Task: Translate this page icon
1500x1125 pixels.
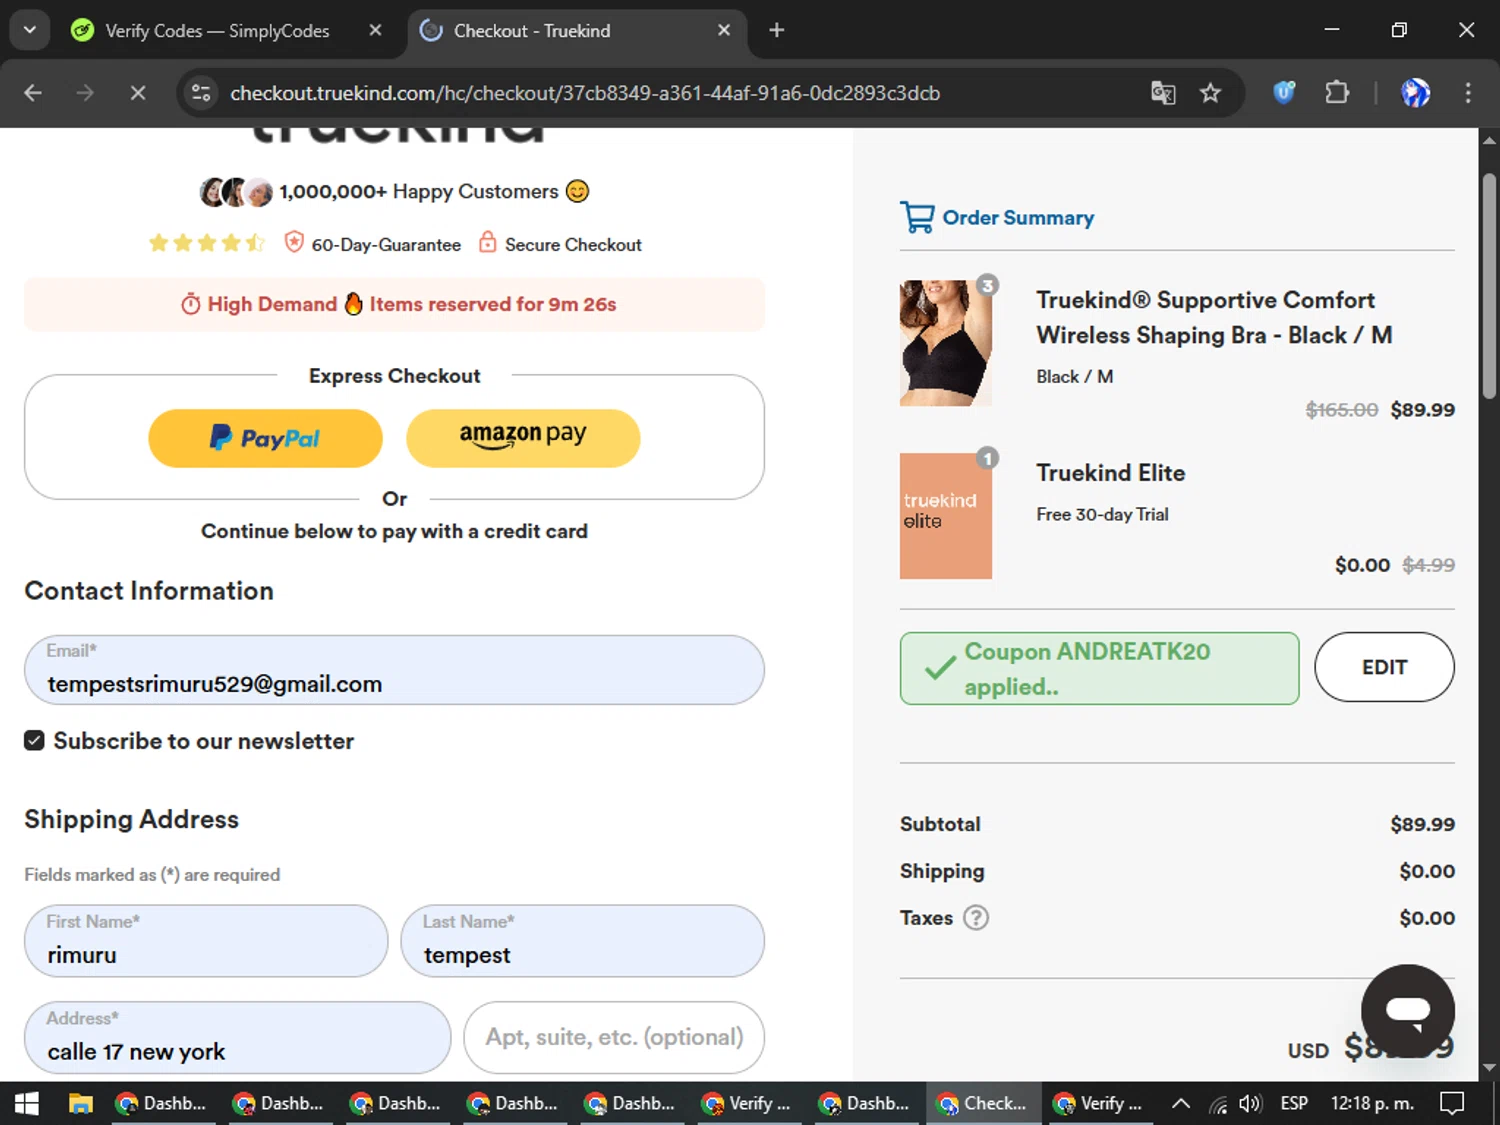Action: click(x=1163, y=93)
